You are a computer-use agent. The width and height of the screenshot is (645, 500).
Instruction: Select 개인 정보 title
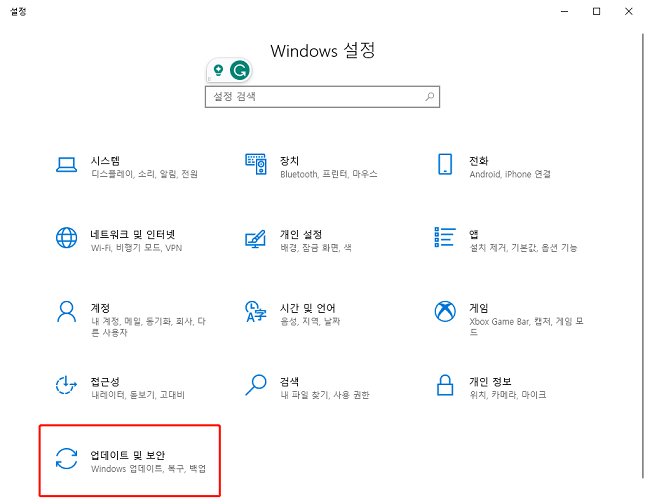[490, 382]
